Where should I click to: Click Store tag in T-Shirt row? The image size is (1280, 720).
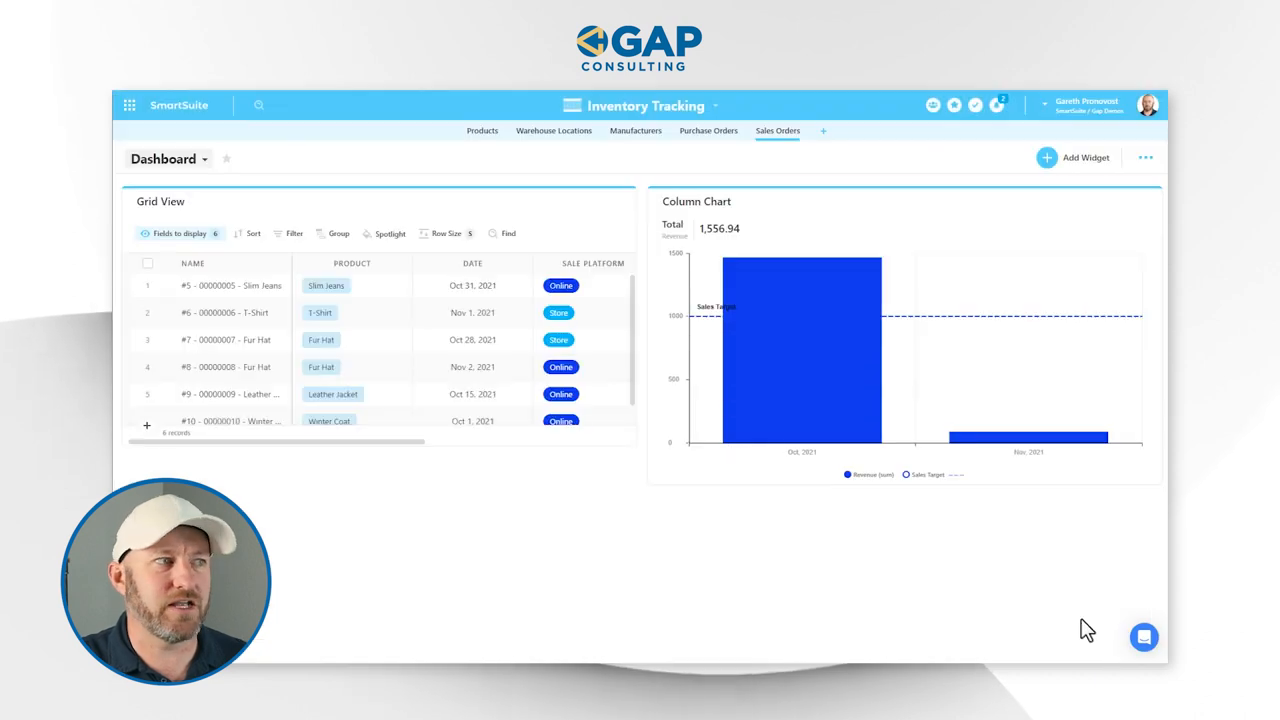point(558,313)
